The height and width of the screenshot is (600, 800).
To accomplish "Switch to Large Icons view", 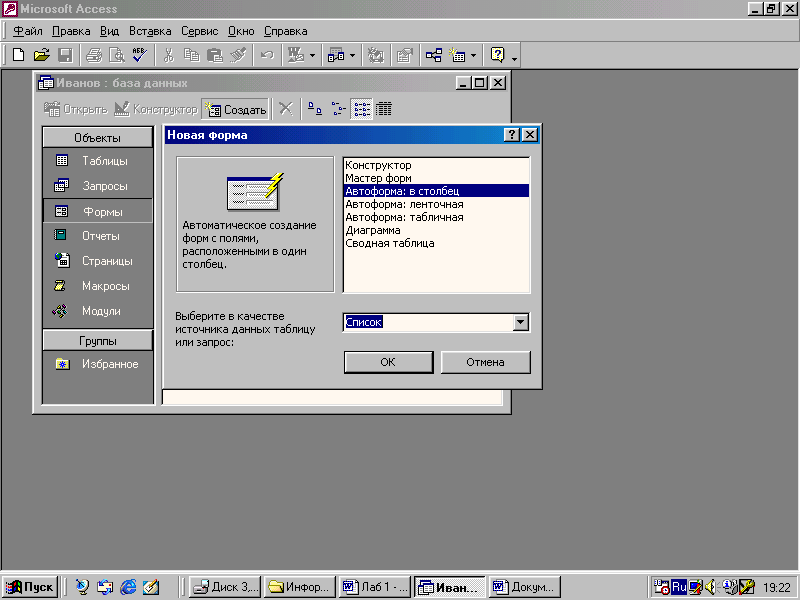I will (315, 109).
